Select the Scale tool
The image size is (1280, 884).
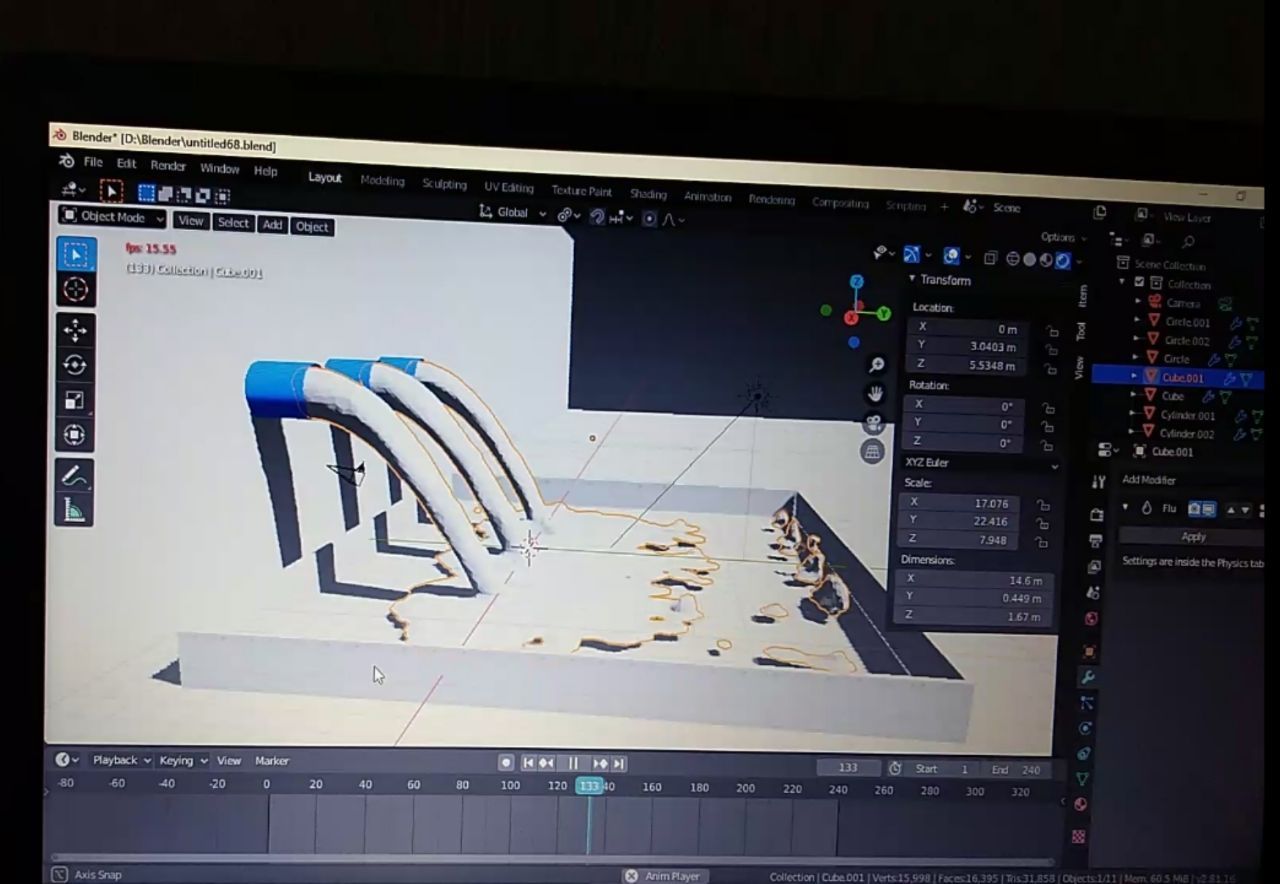(76, 400)
